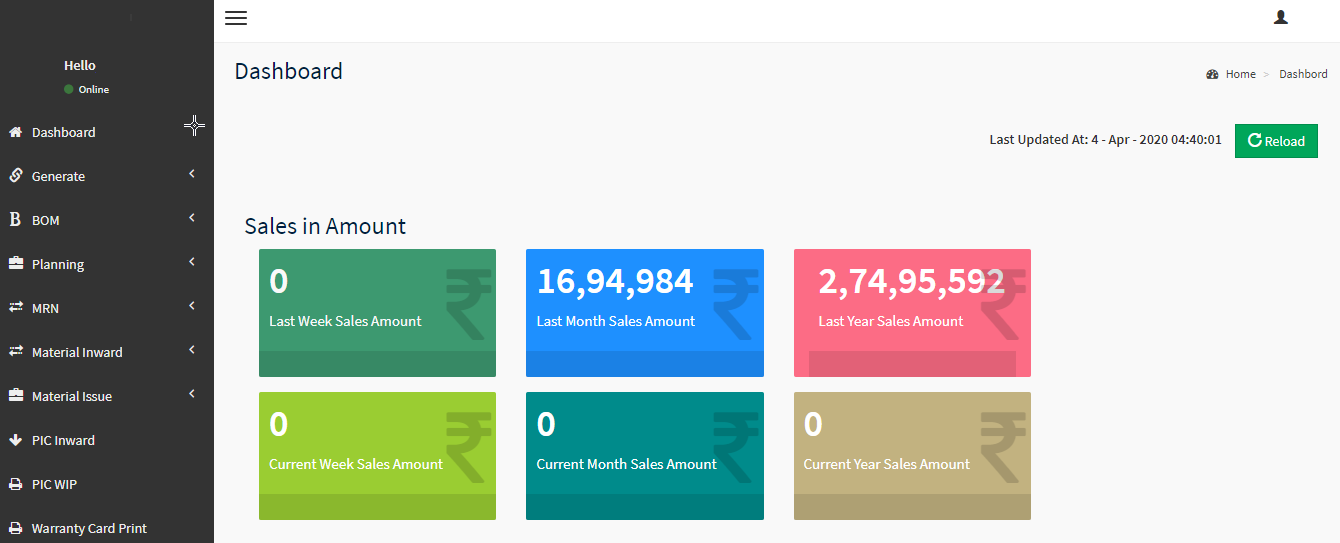Toggle the hamburger sidebar menu

point(236,18)
